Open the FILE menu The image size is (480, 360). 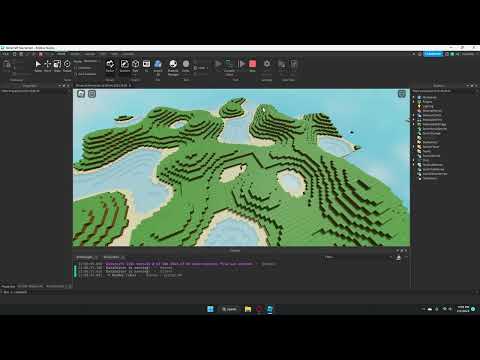(5, 54)
